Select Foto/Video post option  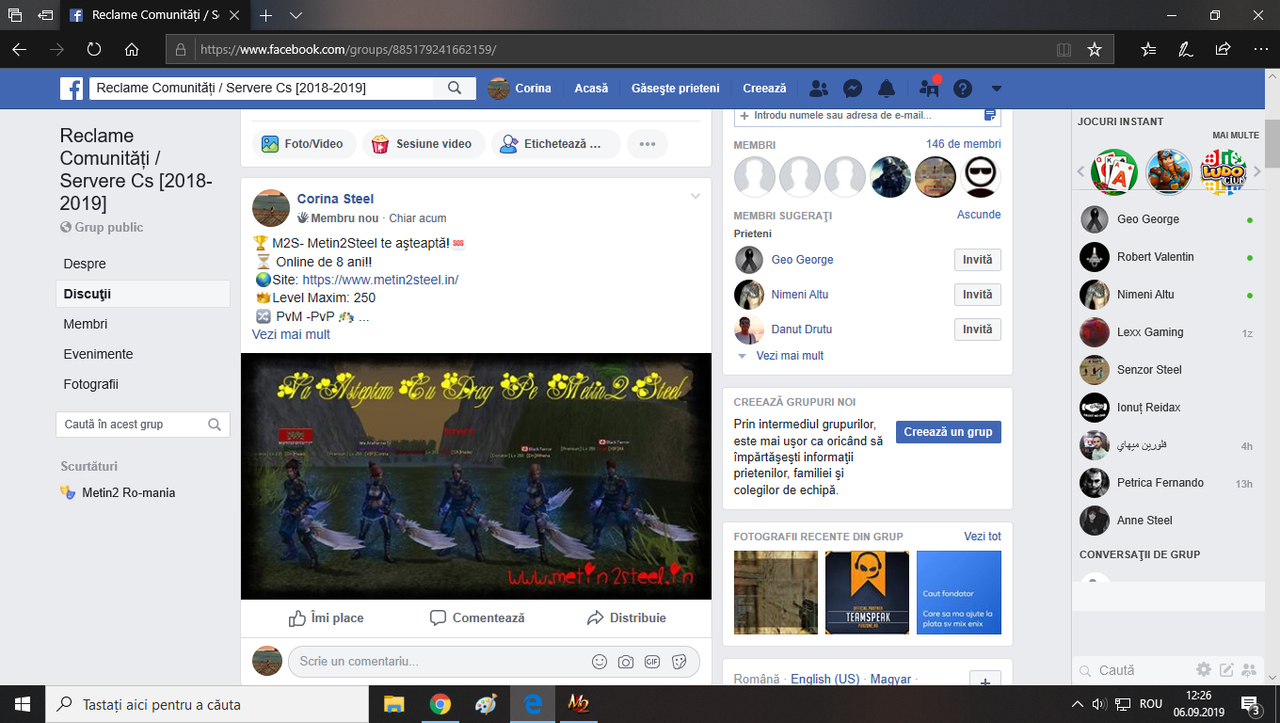click(303, 144)
